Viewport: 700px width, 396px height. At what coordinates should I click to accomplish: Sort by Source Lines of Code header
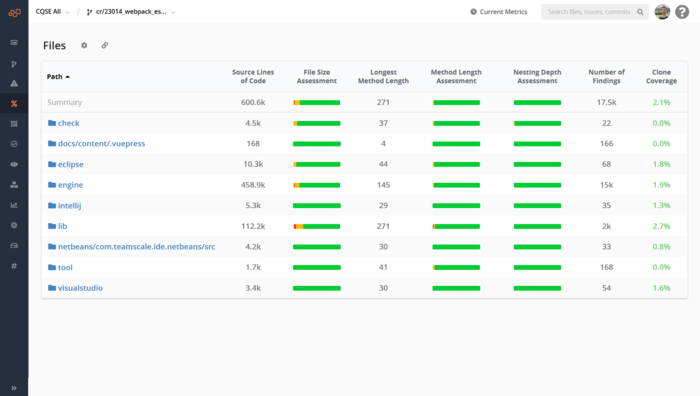pyautogui.click(x=253, y=76)
